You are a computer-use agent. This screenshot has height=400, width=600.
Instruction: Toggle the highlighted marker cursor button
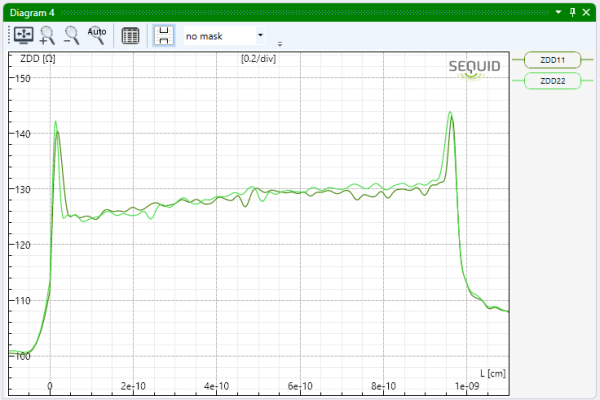[x=164, y=36]
